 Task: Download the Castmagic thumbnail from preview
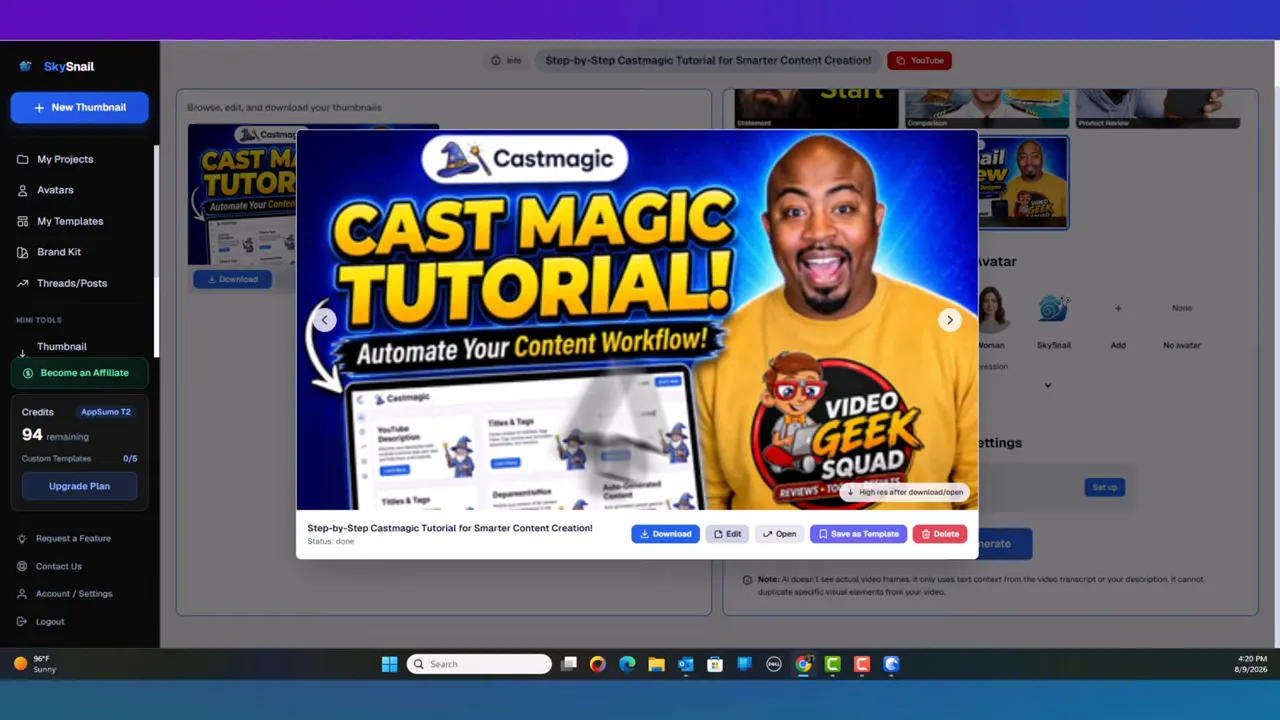665,534
